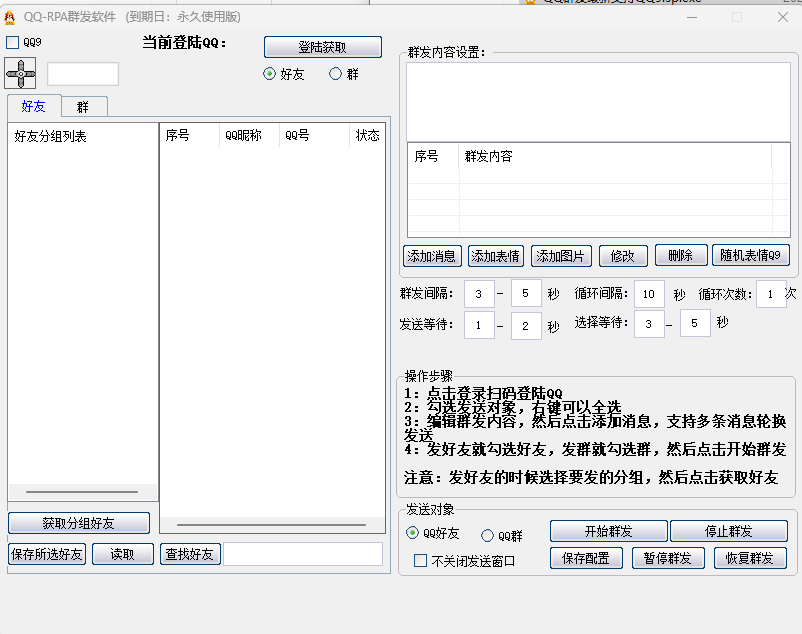This screenshot has height=634, width=802.
Task: Click the 群发内容 column header
Action: click(x=615, y=156)
